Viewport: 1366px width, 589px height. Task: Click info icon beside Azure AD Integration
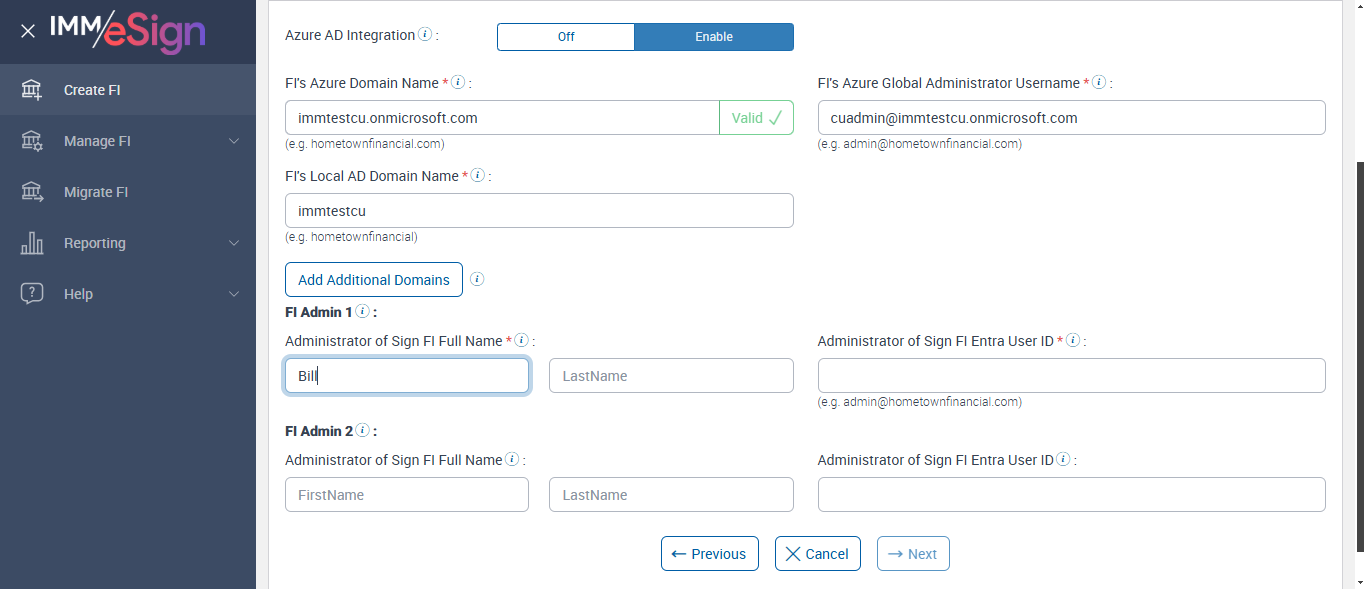click(x=425, y=35)
